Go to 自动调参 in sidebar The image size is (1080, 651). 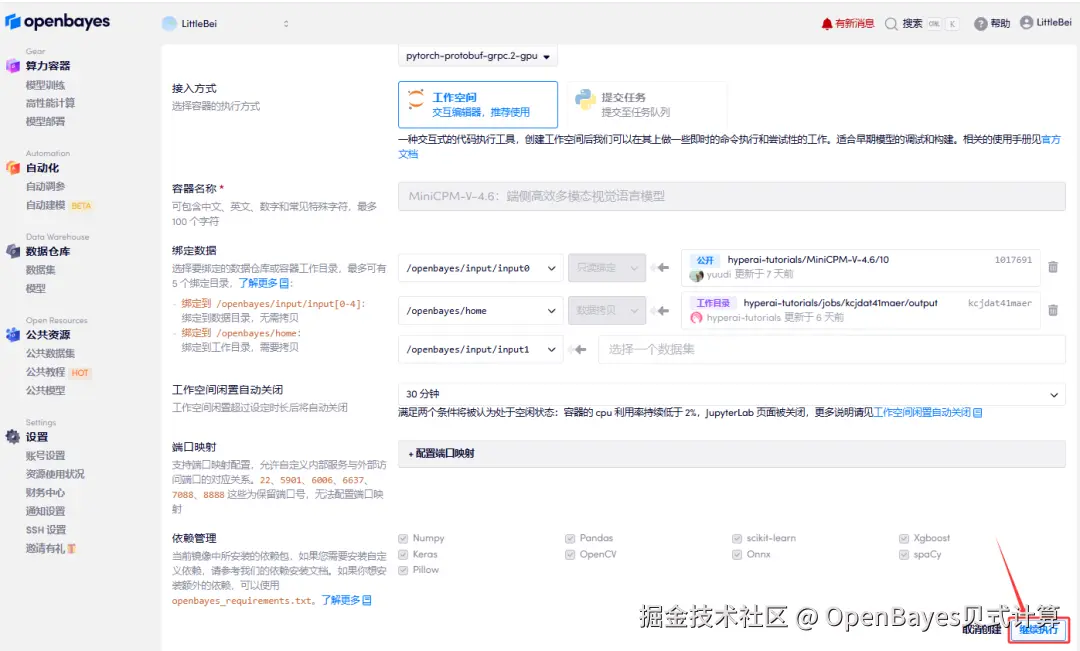(x=45, y=186)
